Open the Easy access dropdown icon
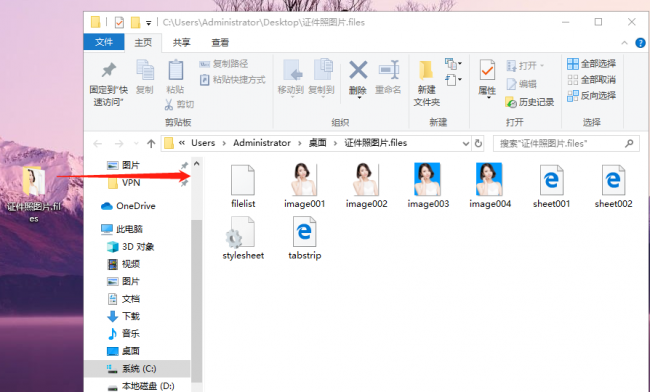 pos(453,80)
